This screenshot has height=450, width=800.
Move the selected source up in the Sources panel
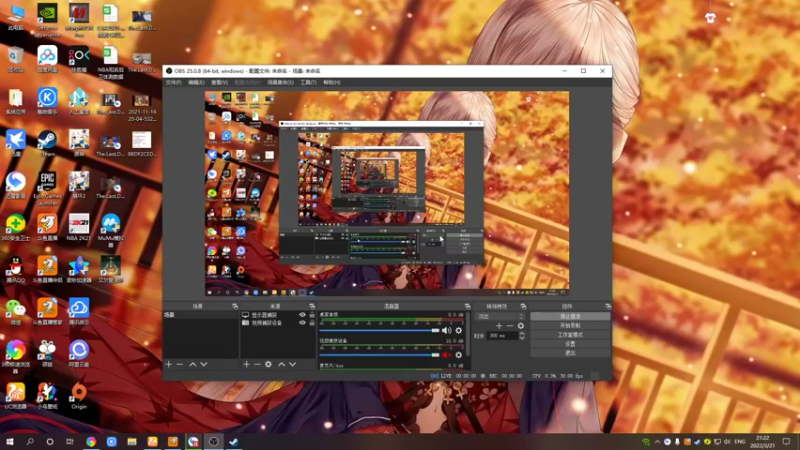(x=281, y=364)
